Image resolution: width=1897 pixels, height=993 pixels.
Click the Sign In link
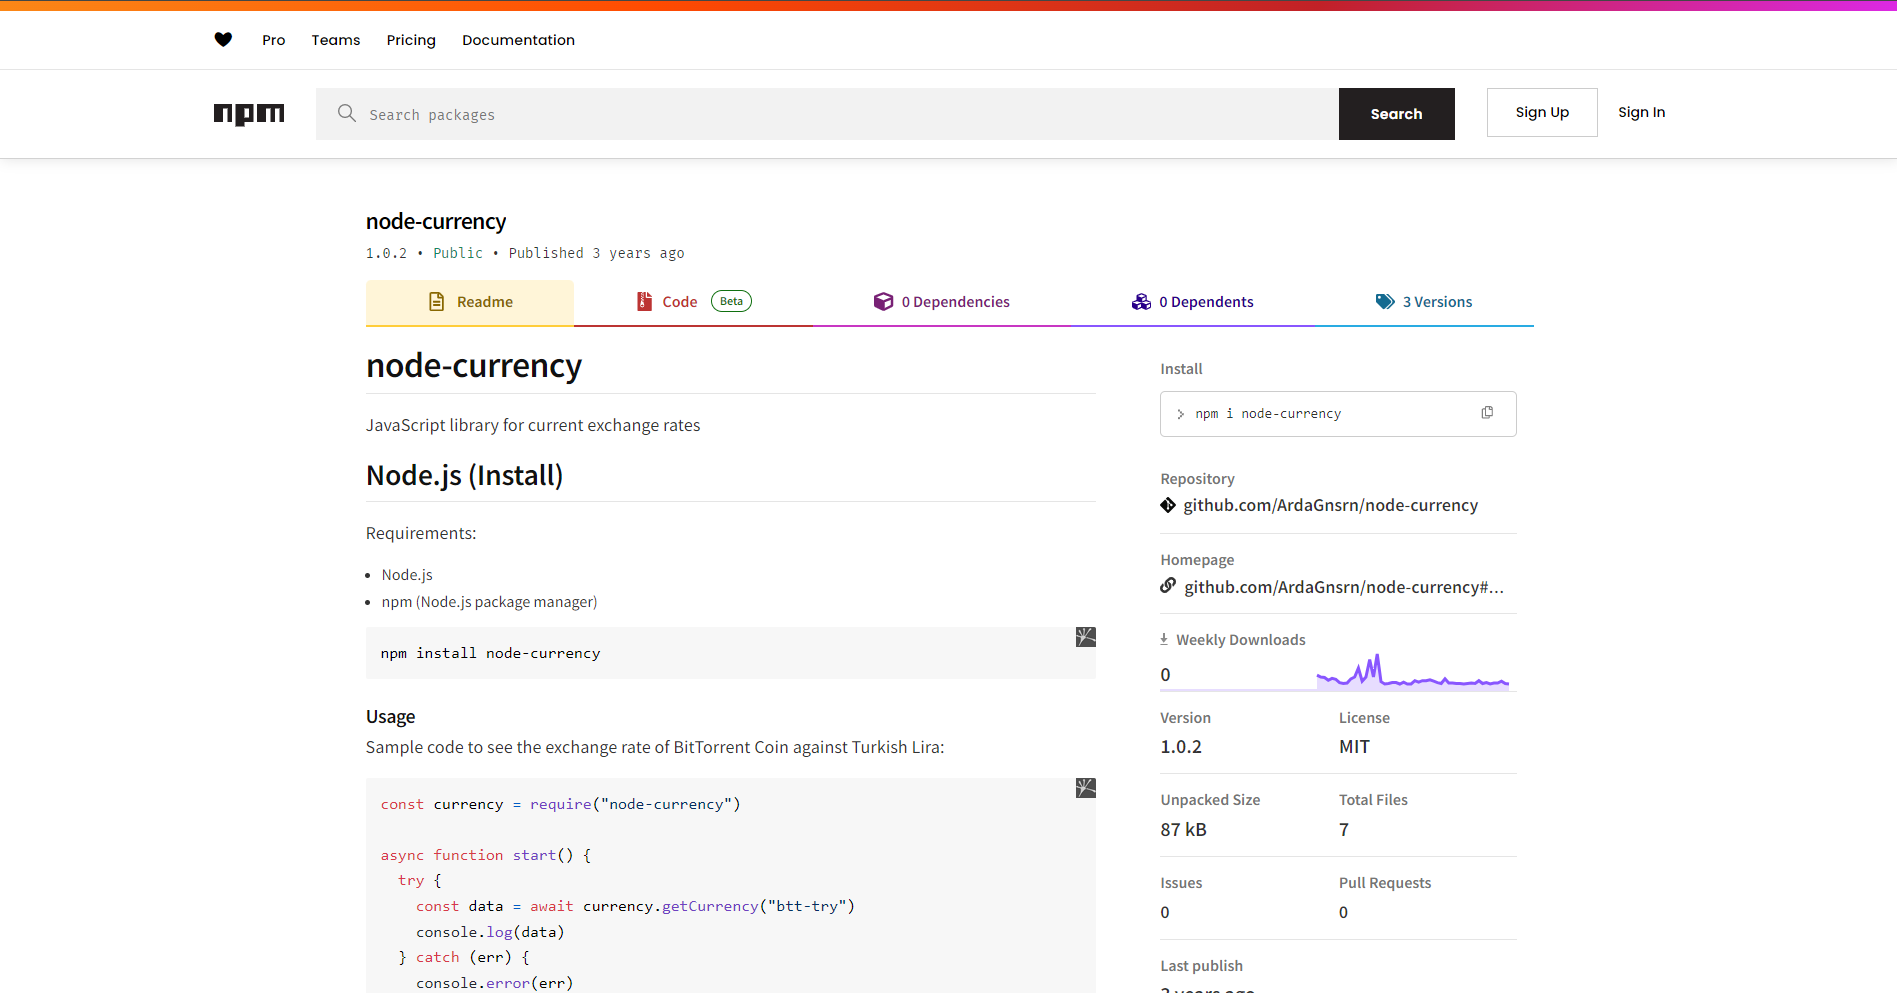pyautogui.click(x=1642, y=112)
